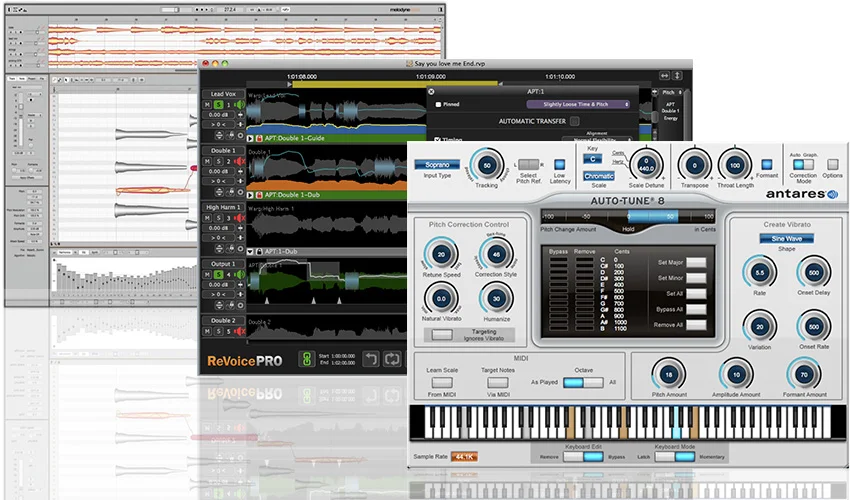Click the Set Minor button
The image size is (850, 500).
(x=696, y=278)
